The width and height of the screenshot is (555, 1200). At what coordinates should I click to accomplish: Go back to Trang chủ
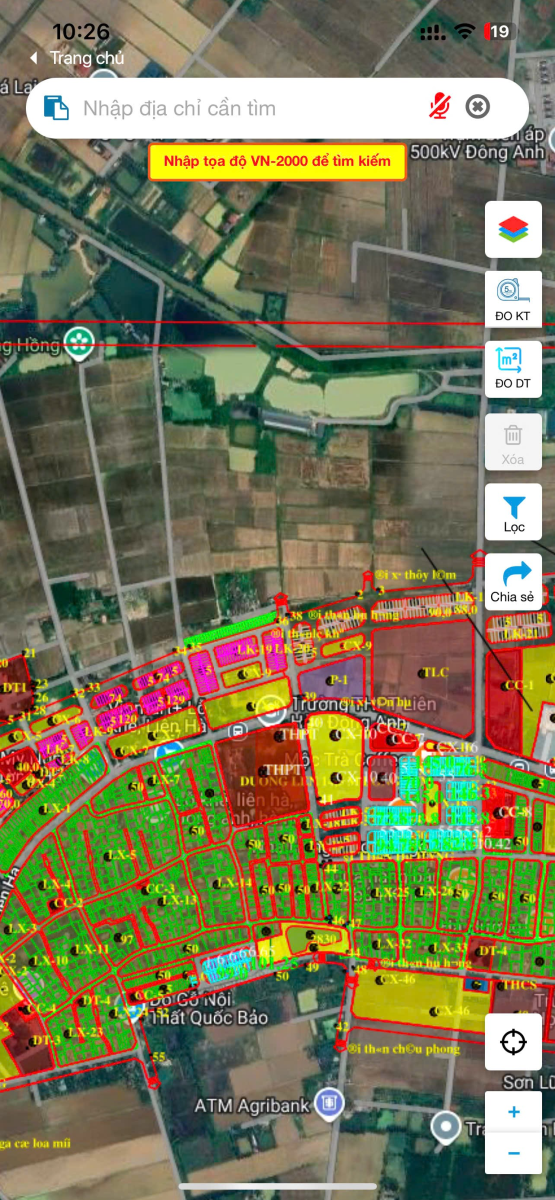[76, 58]
